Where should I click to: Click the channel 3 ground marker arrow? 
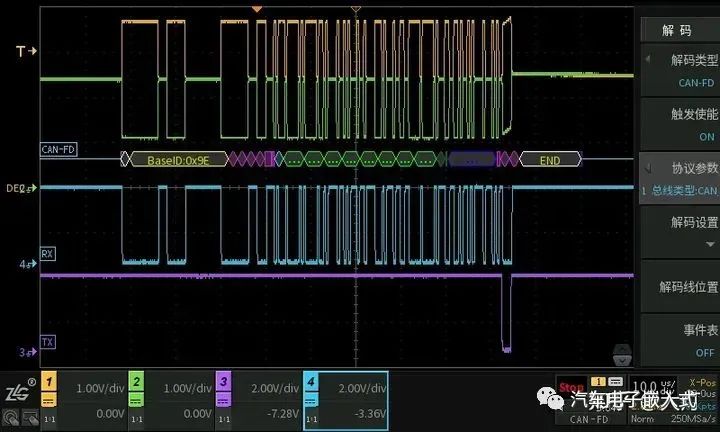pos(28,353)
